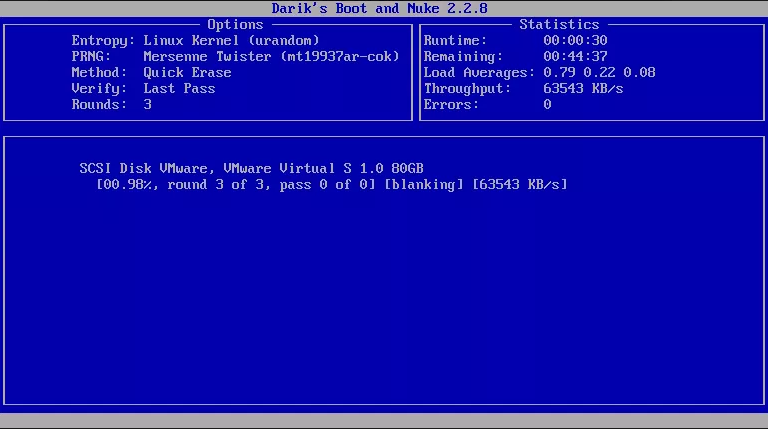Click the '[blanking]' status text
The width and height of the screenshot is (768, 429).
click(x=424, y=185)
